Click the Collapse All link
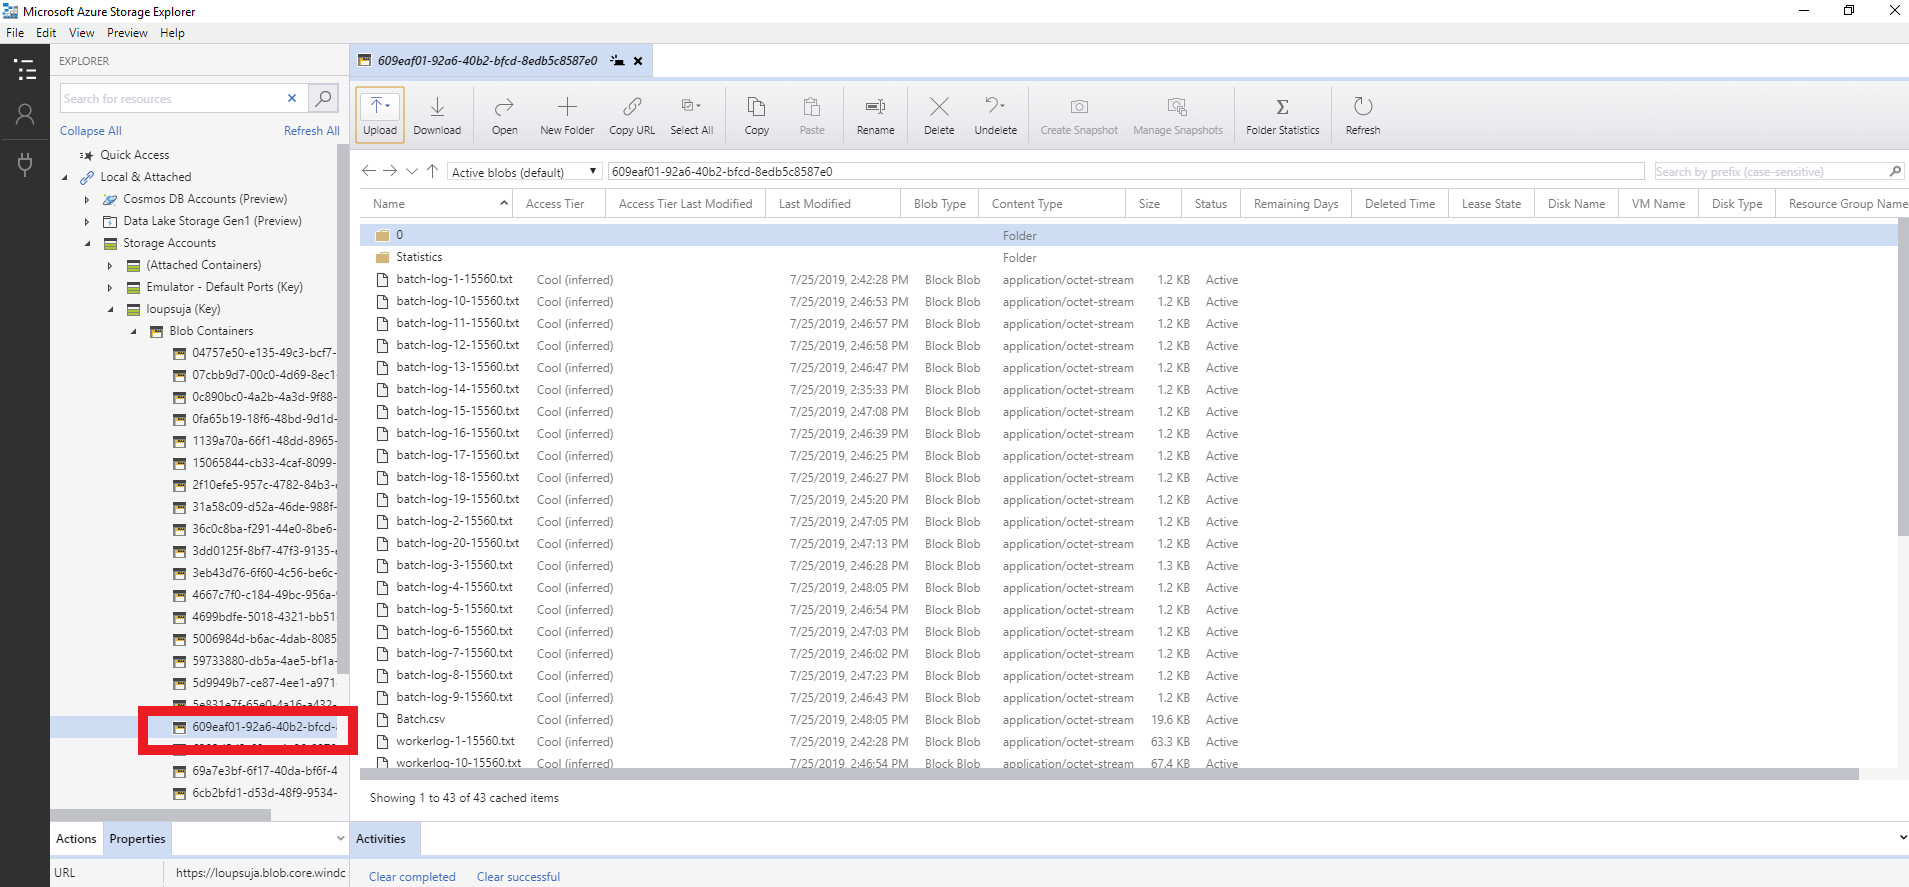1909x887 pixels. point(90,131)
